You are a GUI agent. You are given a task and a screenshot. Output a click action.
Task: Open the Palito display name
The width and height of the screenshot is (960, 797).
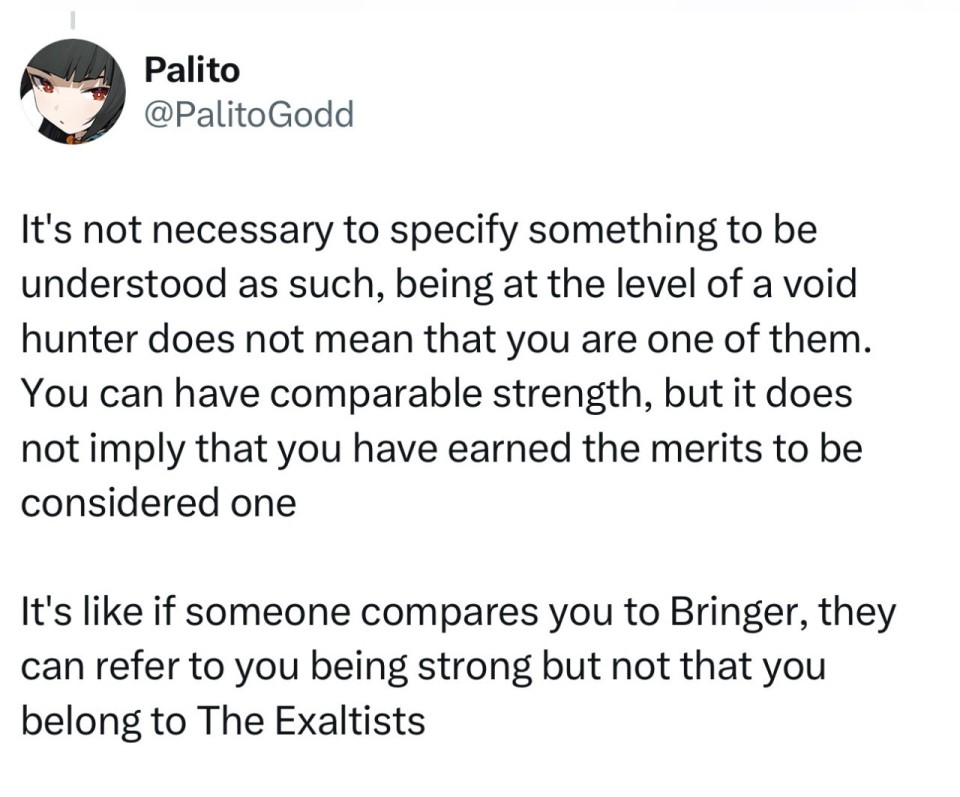(192, 70)
